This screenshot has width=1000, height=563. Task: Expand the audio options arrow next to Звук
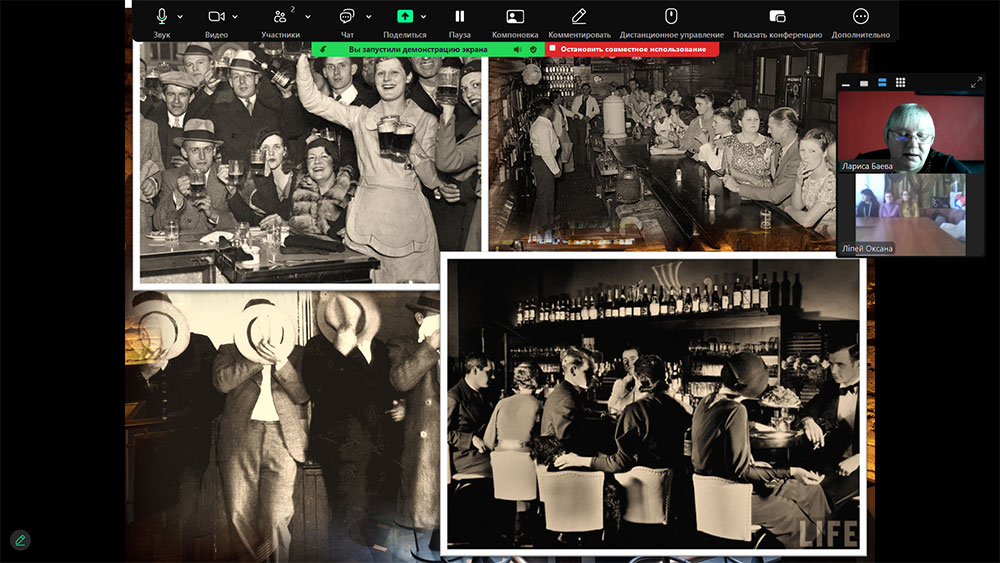tap(180, 17)
